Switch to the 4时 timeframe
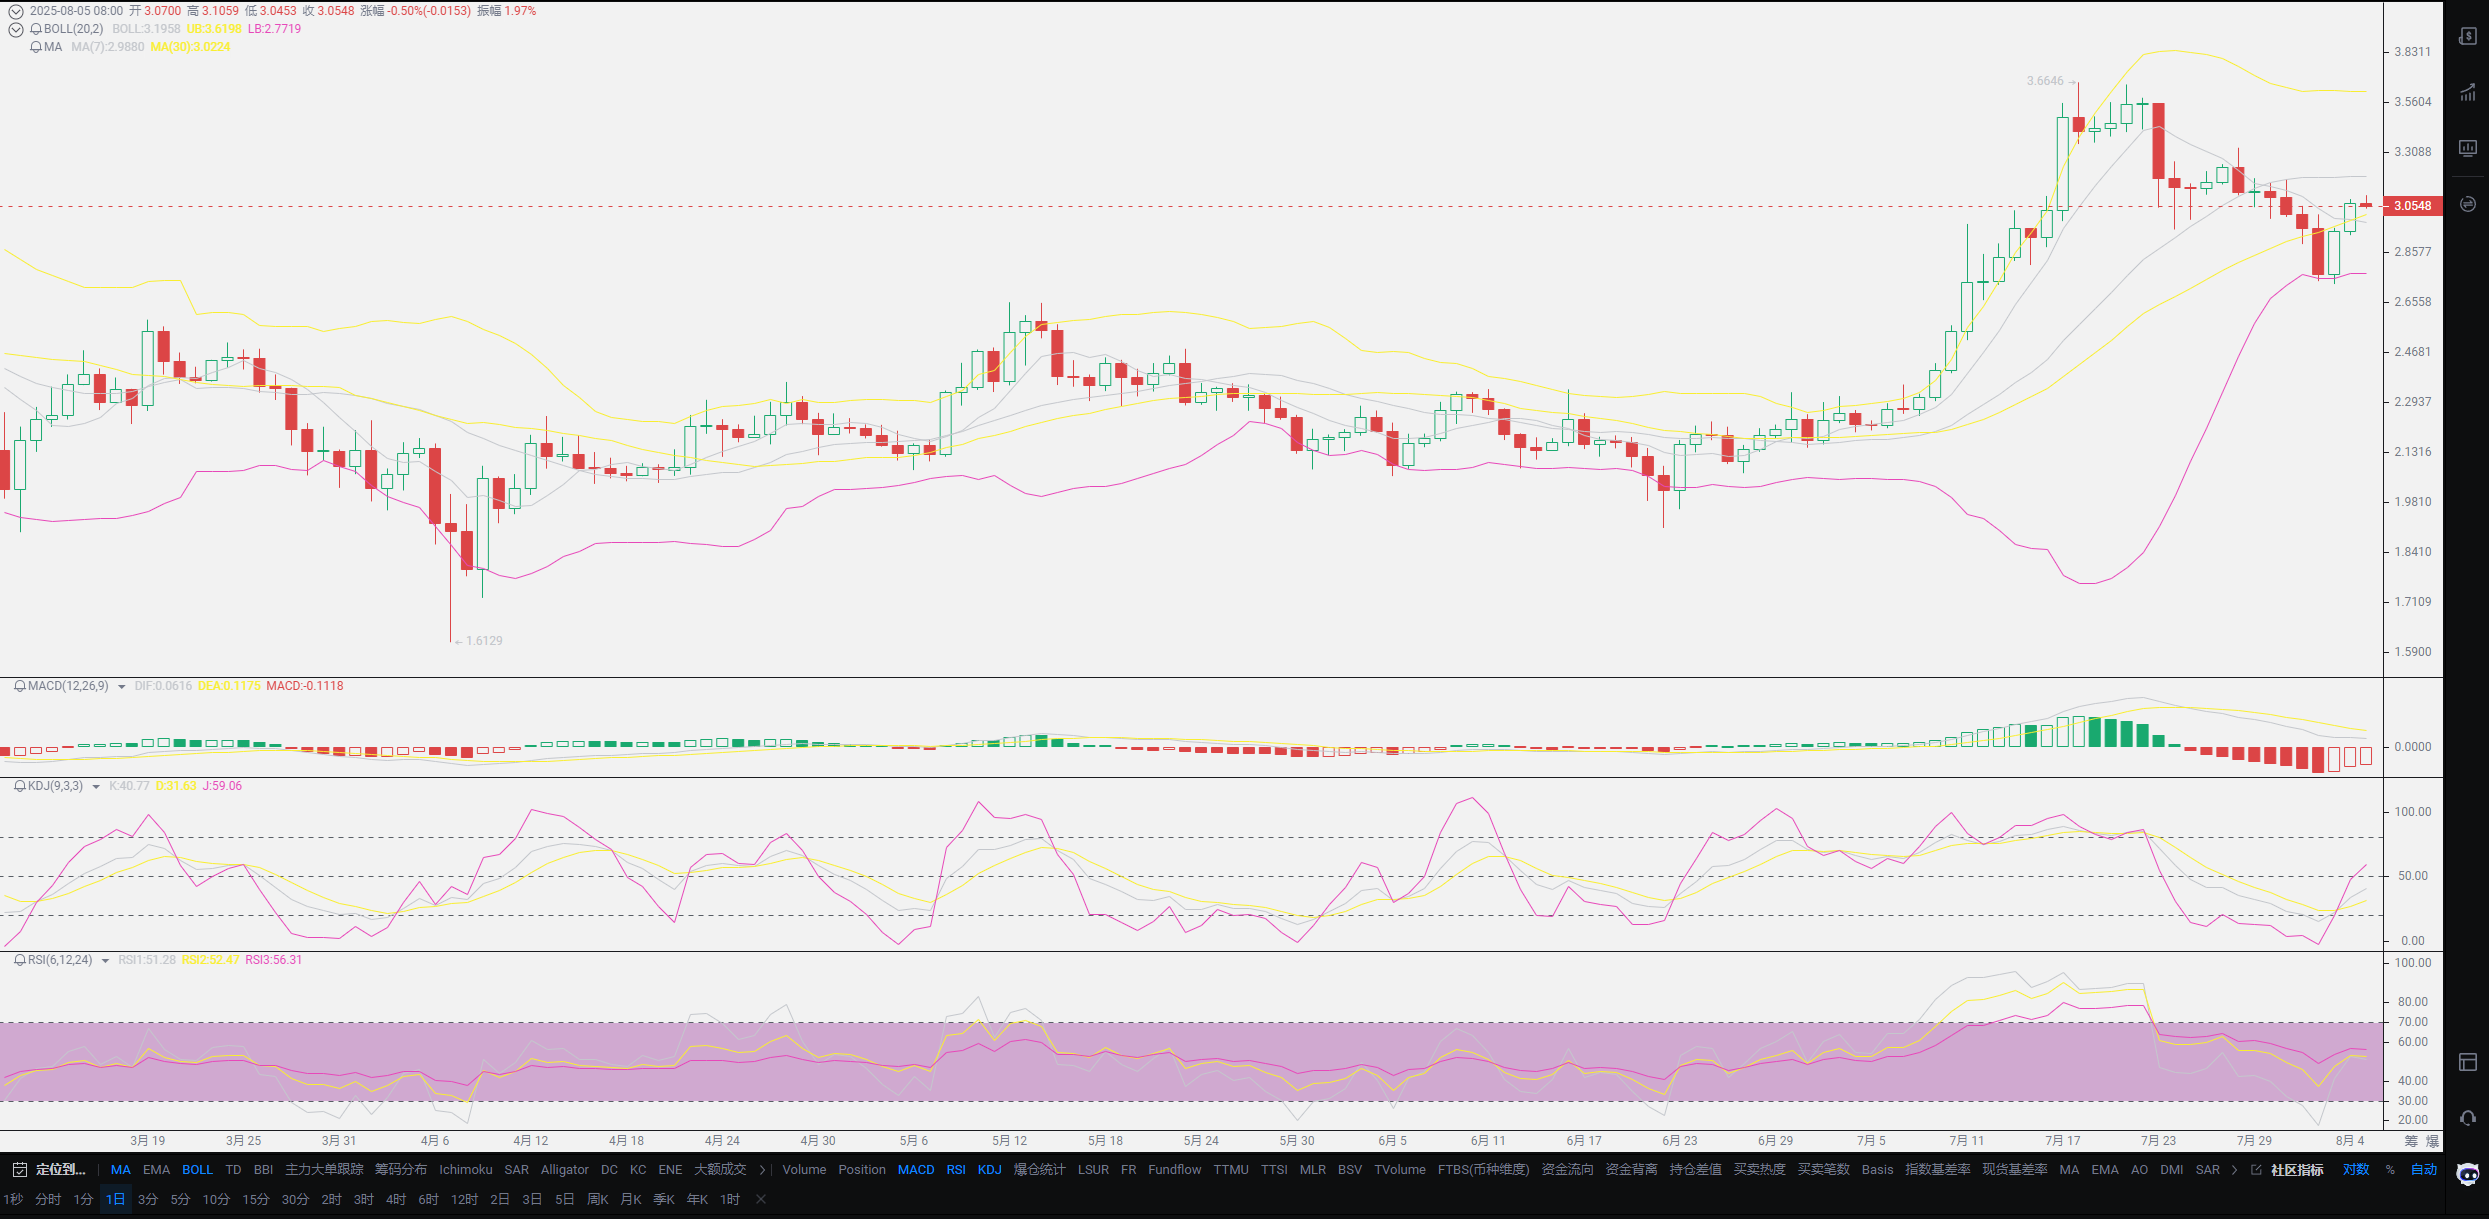Screen dimensions: 2489x1219 tap(396, 1199)
